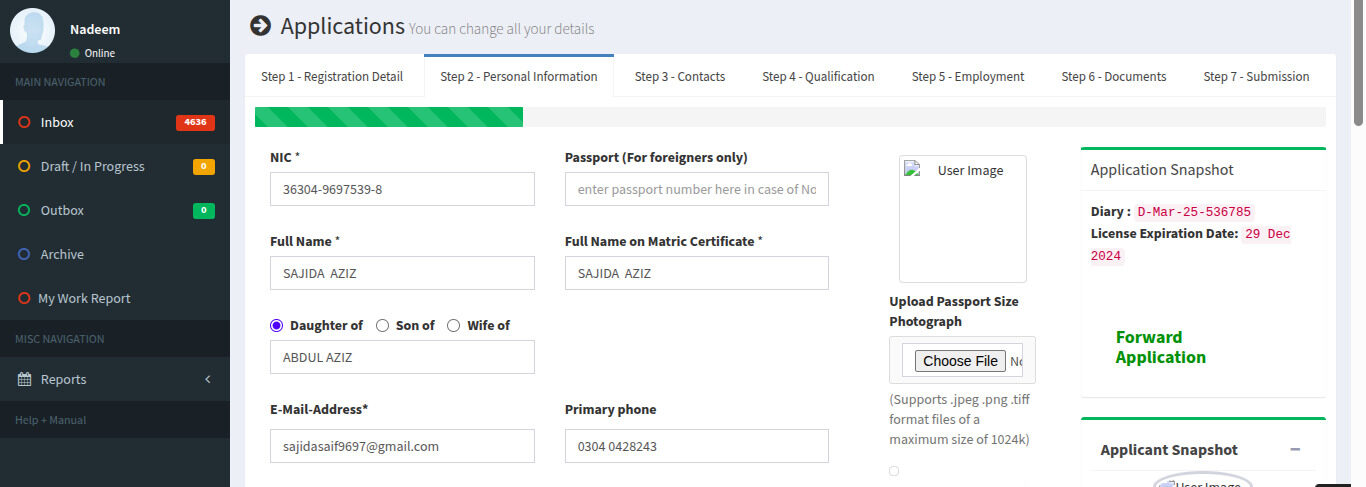
Task: Tick the small checkbox below photo upload note
Action: point(894,471)
